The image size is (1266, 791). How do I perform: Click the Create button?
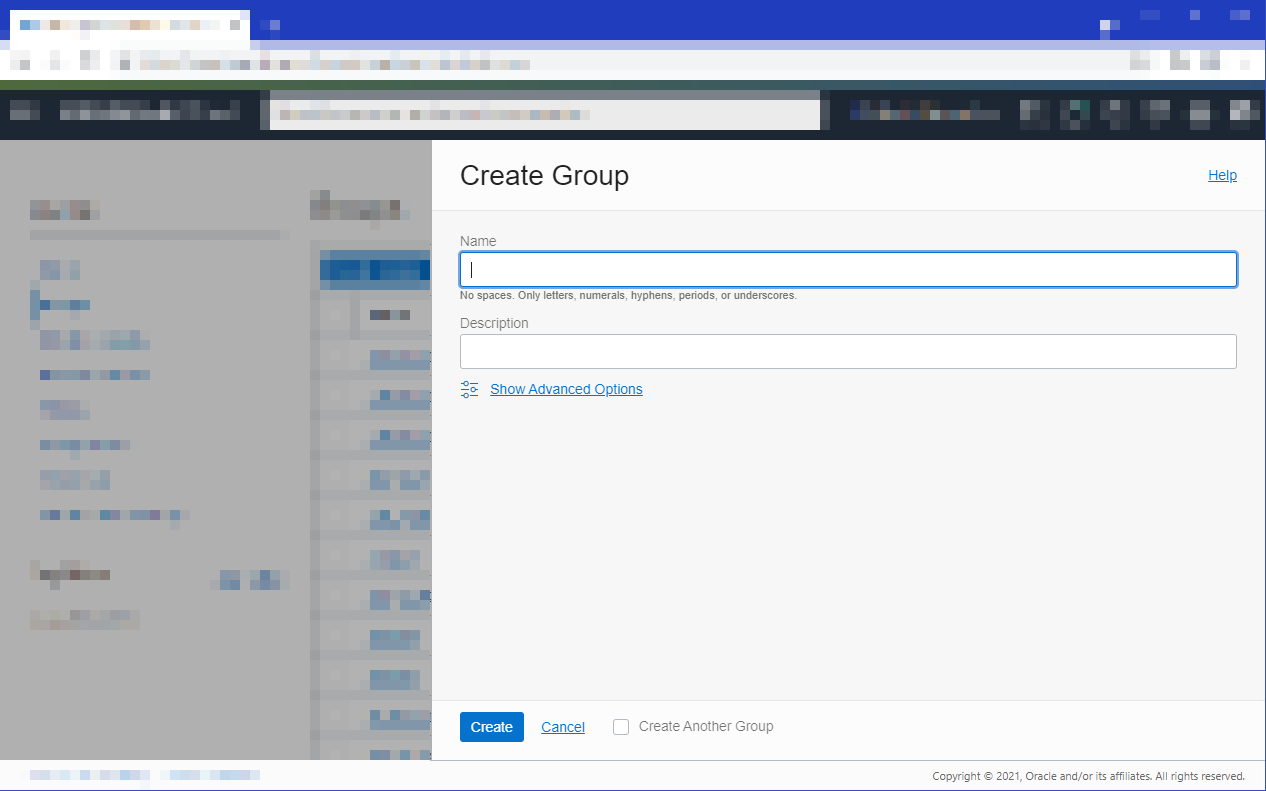coord(491,727)
